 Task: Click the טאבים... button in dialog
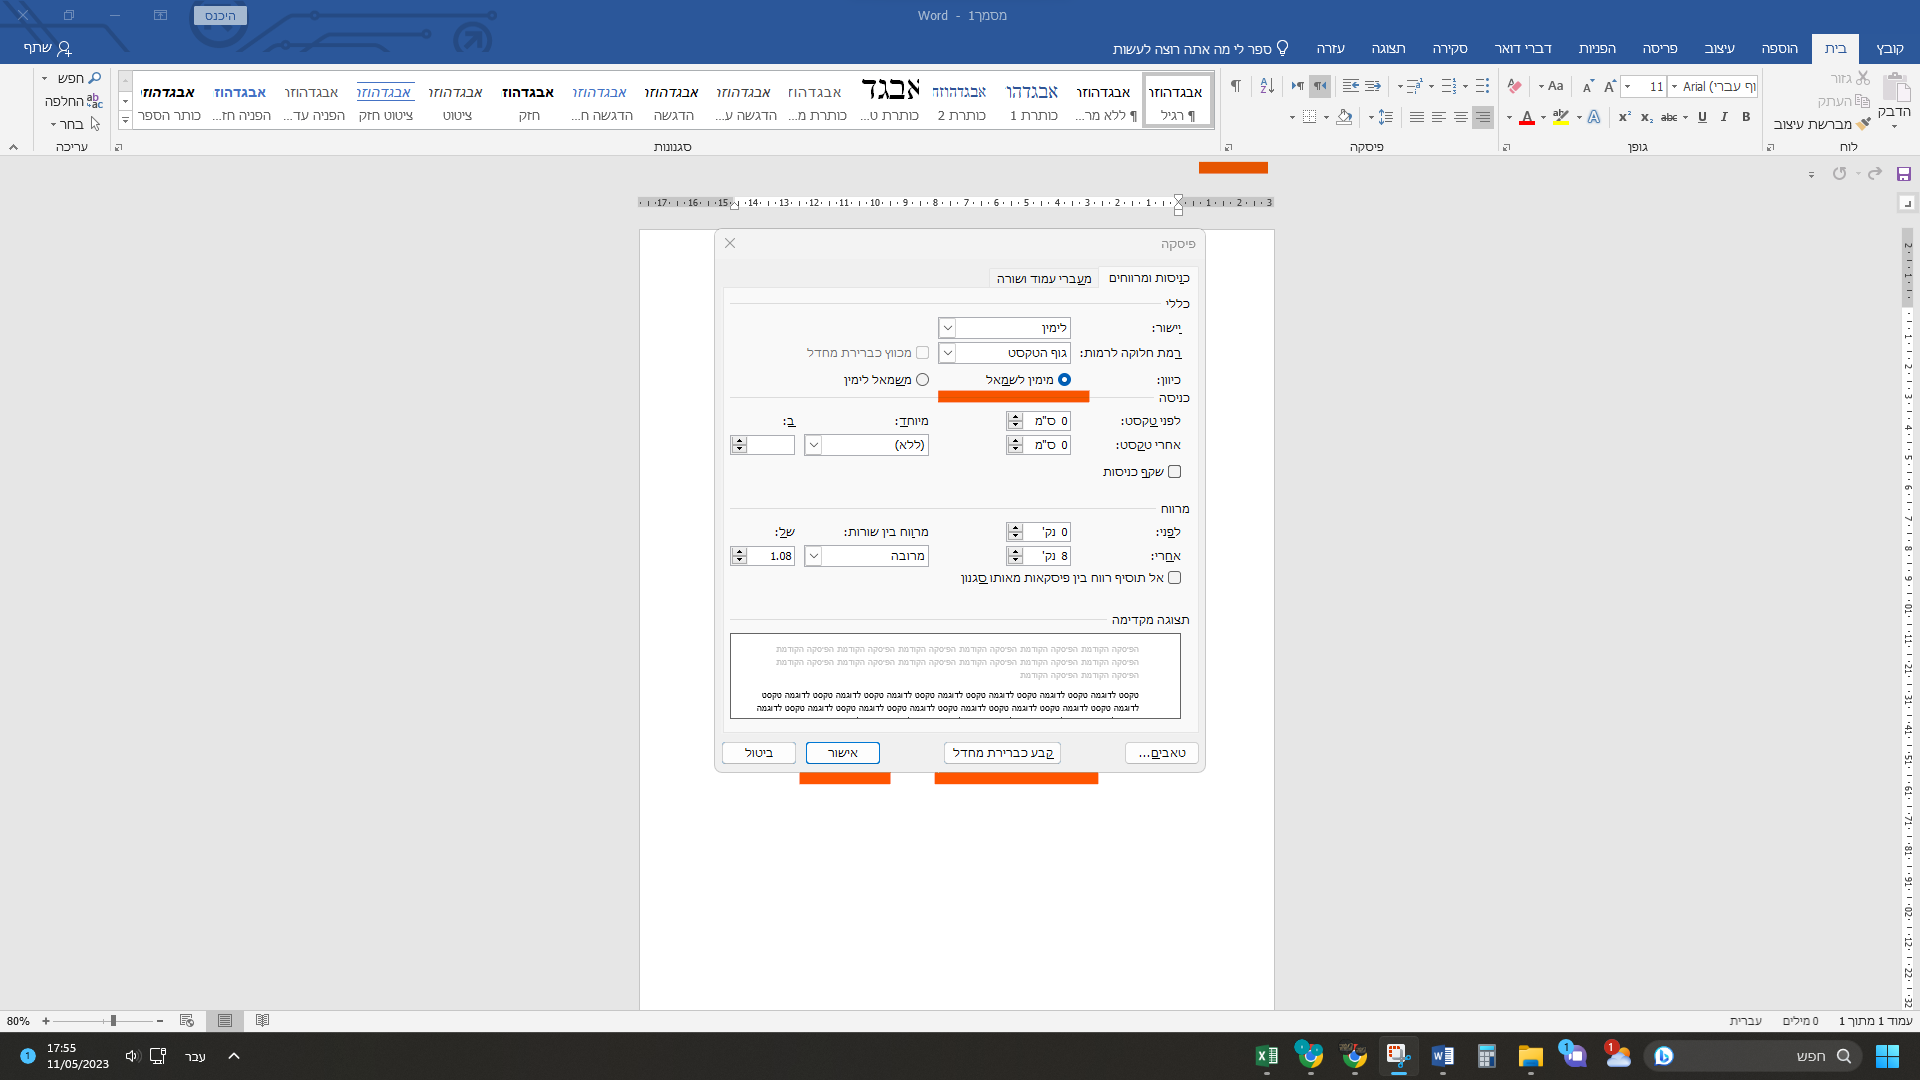pyautogui.click(x=1161, y=753)
